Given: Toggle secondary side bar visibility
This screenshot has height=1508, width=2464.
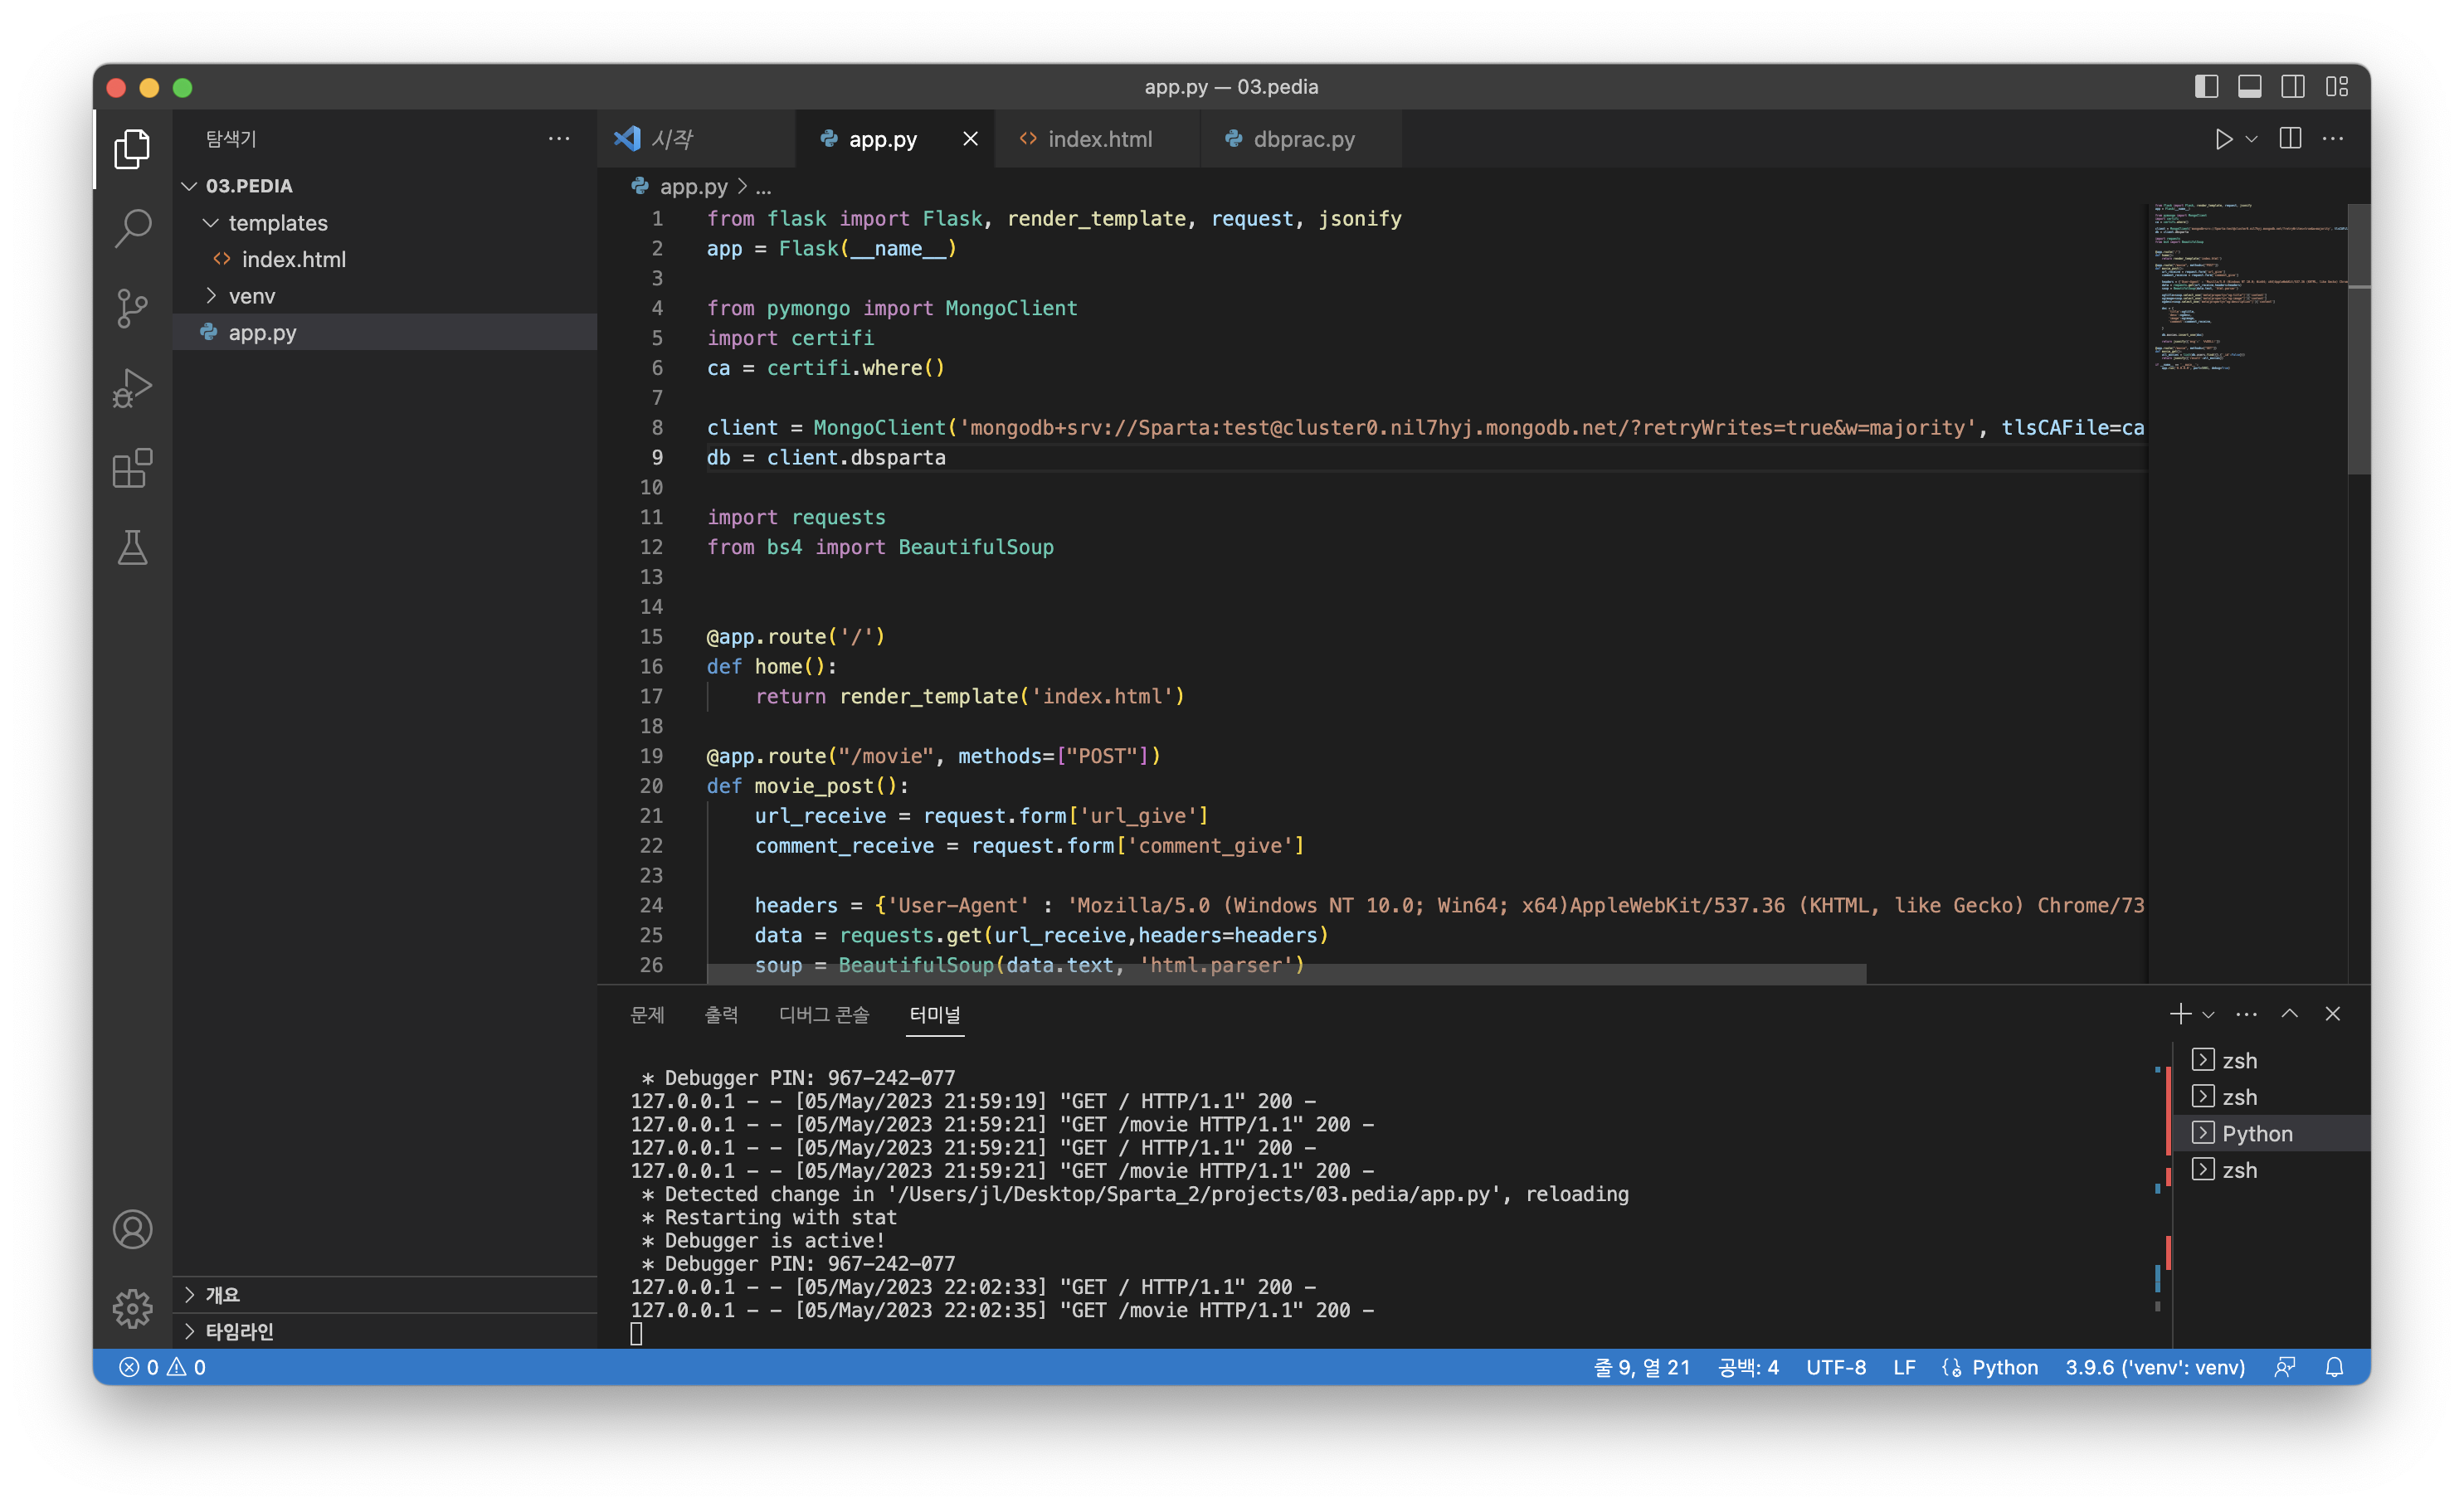Looking at the screenshot, I should (x=2293, y=87).
